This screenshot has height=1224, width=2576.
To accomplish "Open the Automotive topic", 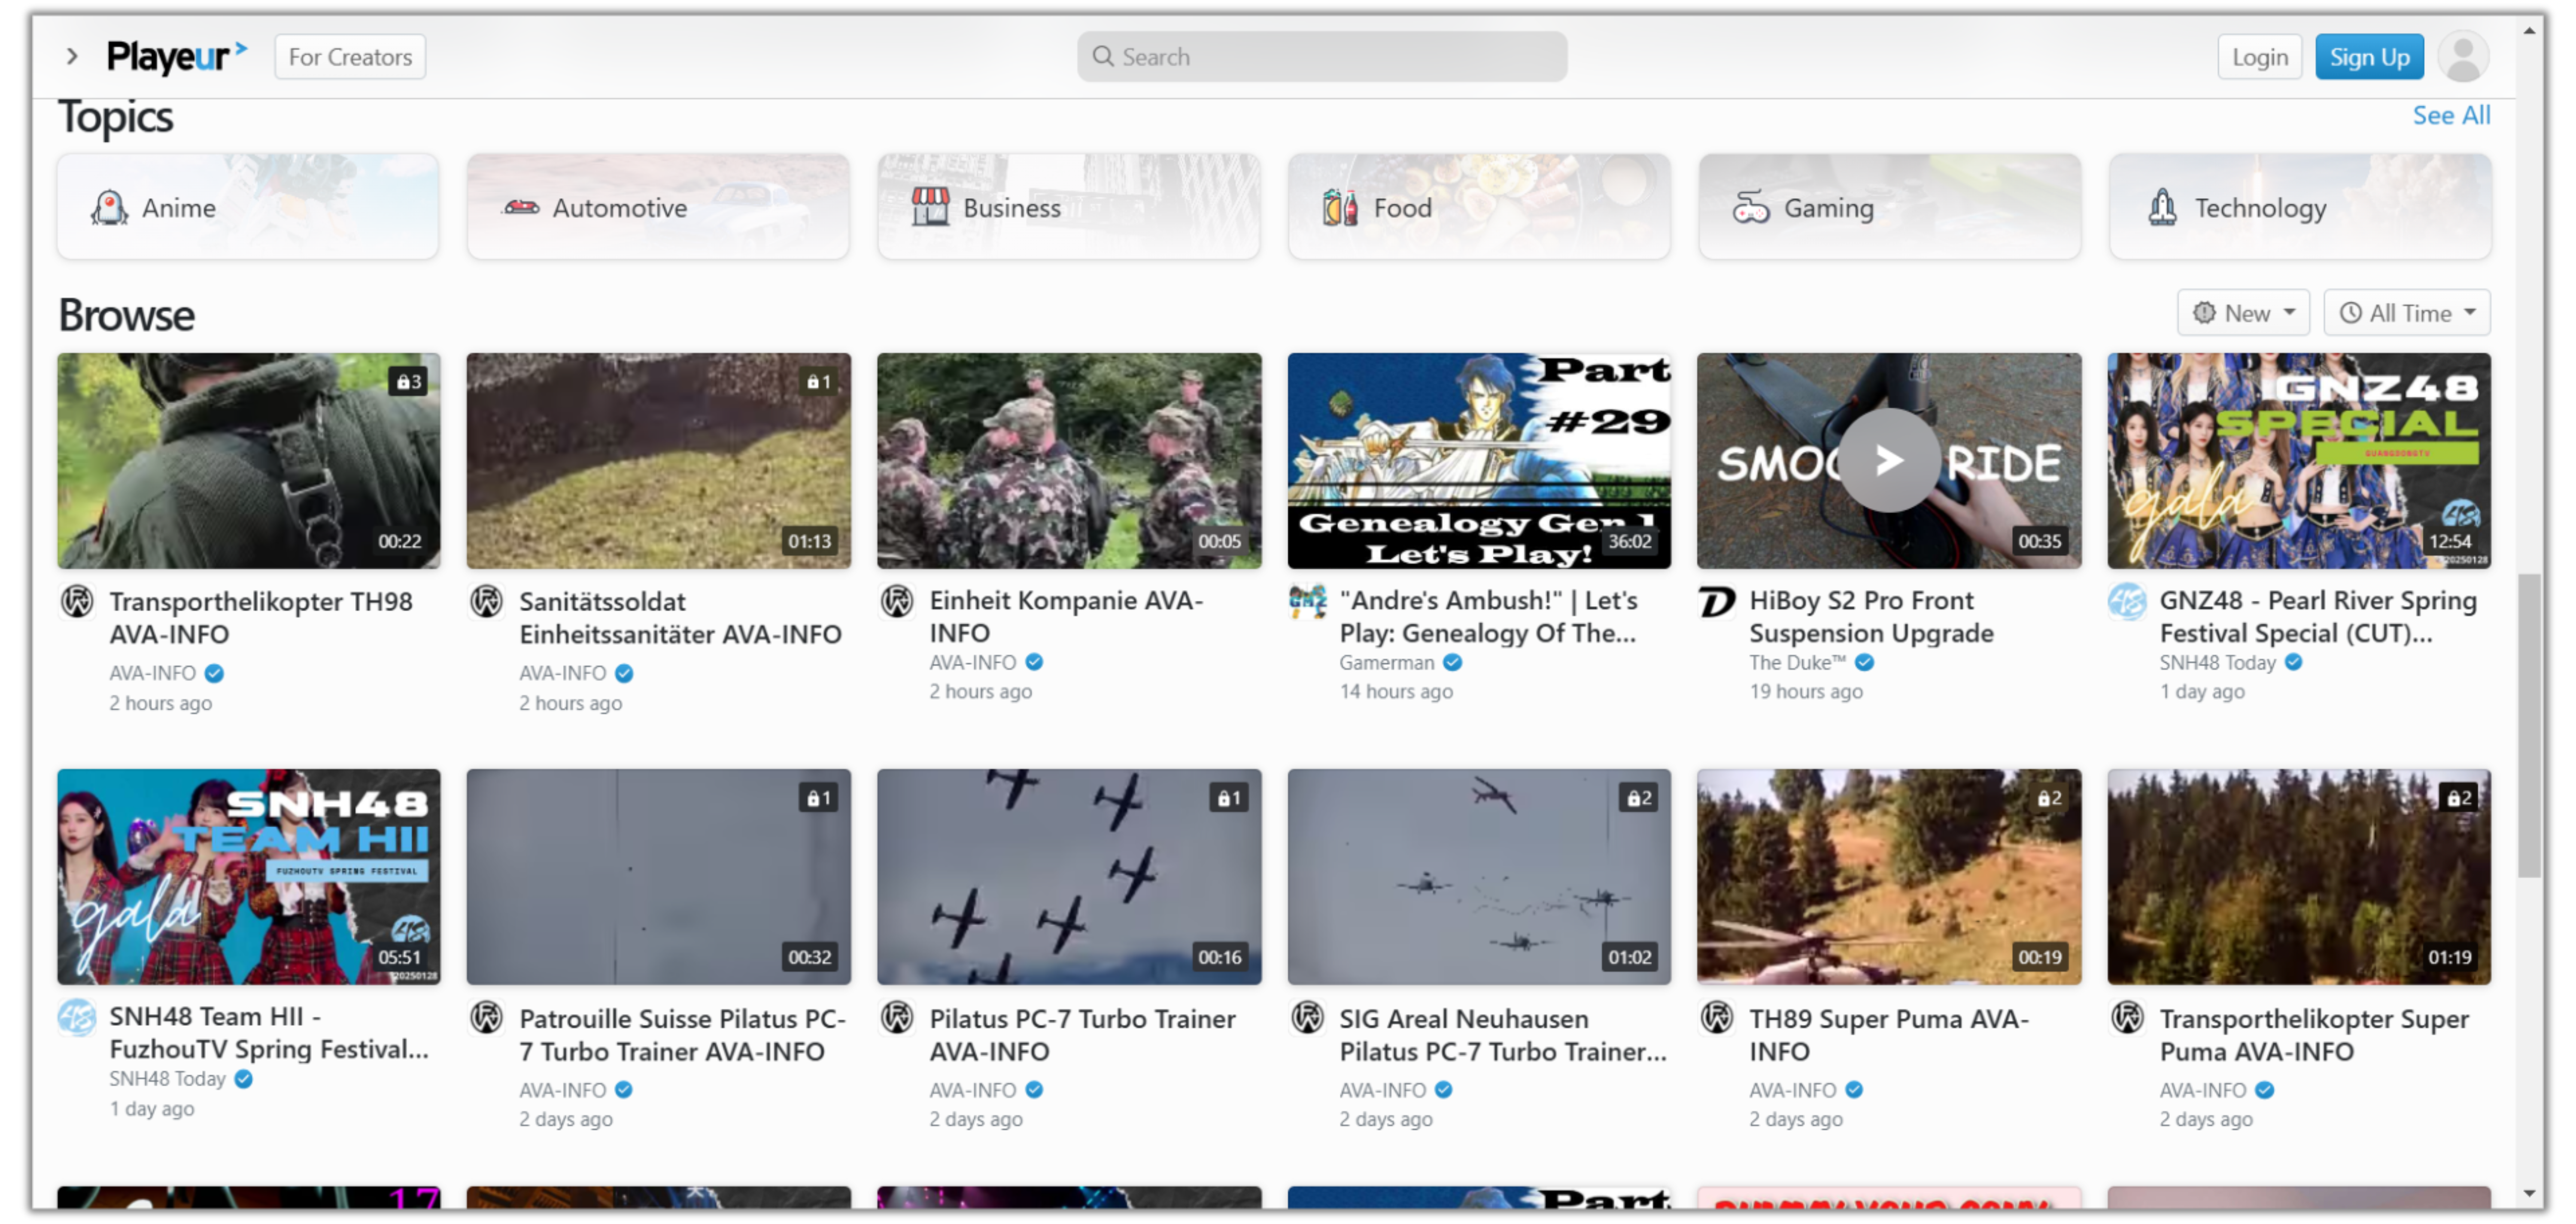I will (x=658, y=207).
